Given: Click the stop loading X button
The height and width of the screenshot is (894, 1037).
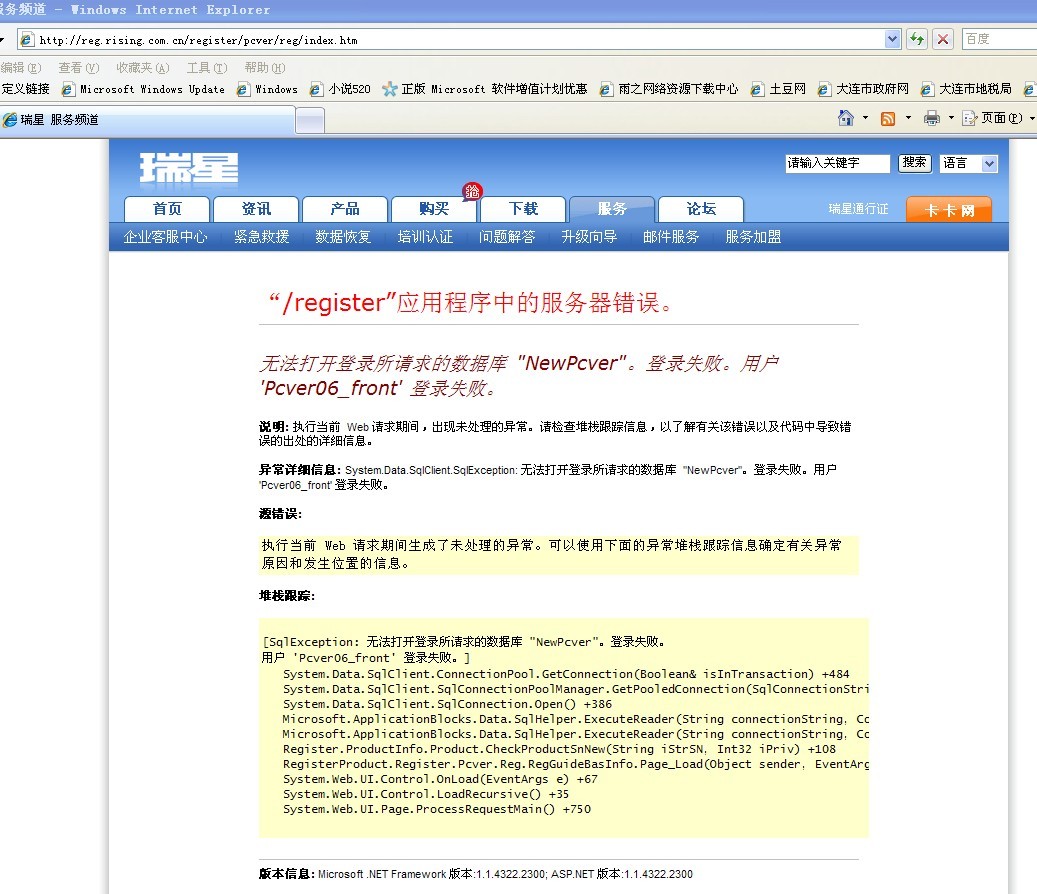Looking at the screenshot, I should click(943, 40).
